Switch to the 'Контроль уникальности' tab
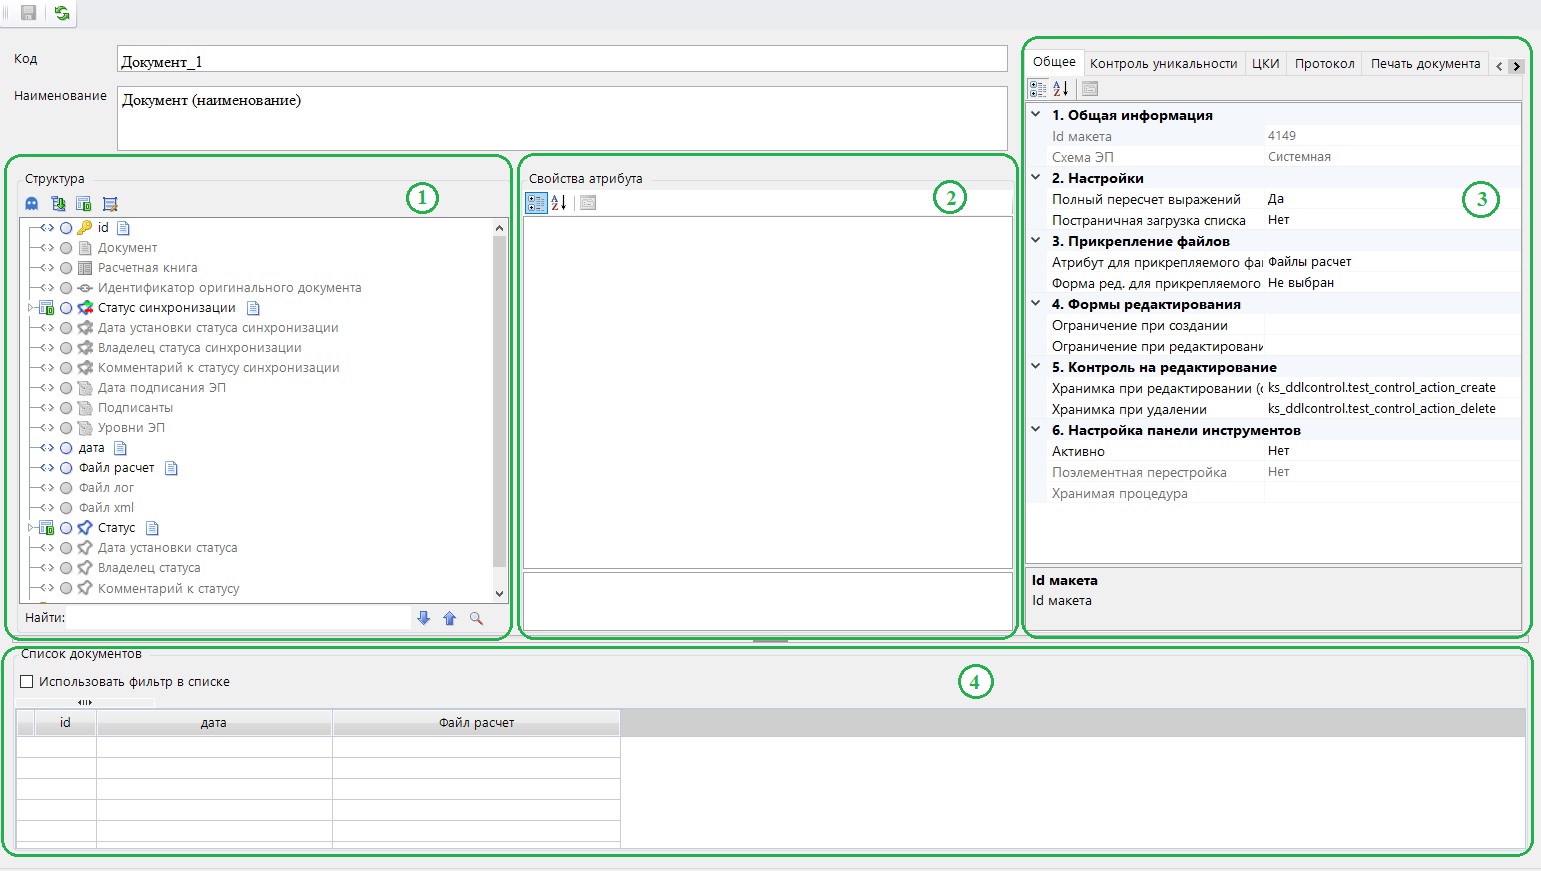Image resolution: width=1541 pixels, height=871 pixels. [x=1163, y=63]
